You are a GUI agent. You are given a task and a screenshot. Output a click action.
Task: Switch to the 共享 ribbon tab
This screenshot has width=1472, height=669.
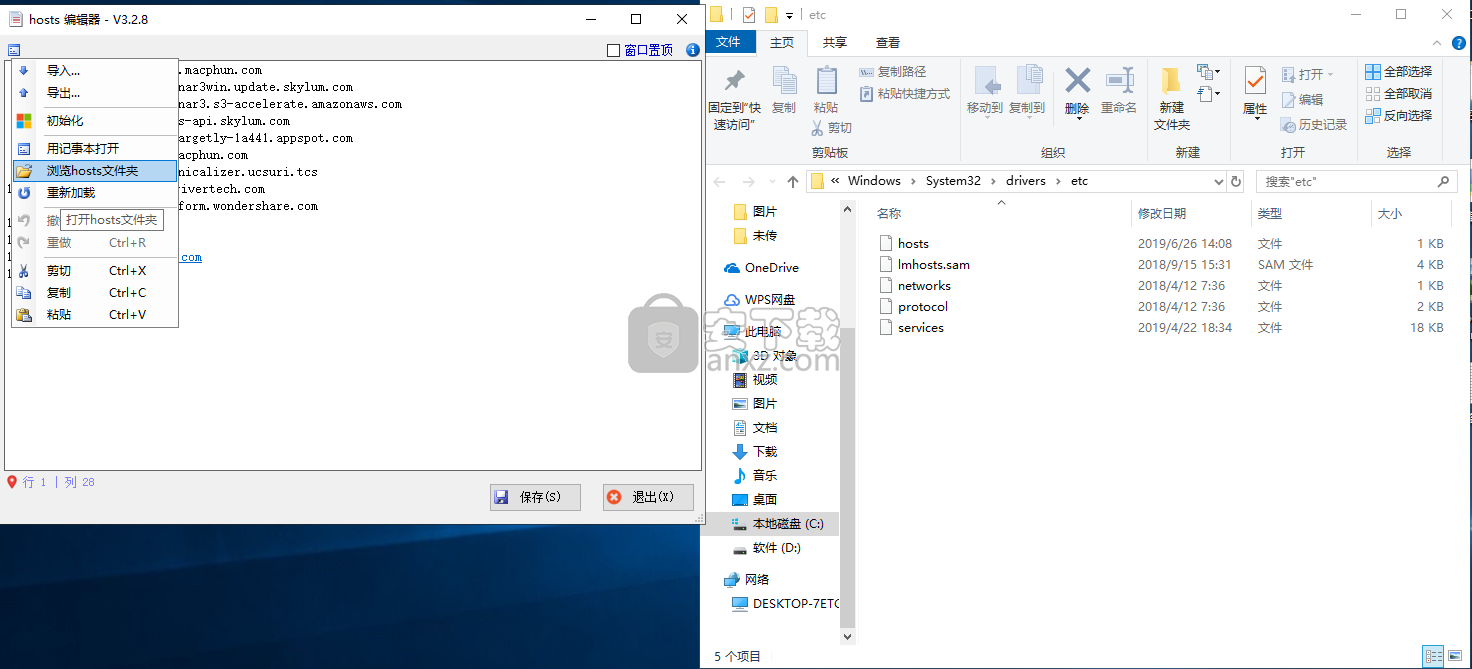click(834, 42)
